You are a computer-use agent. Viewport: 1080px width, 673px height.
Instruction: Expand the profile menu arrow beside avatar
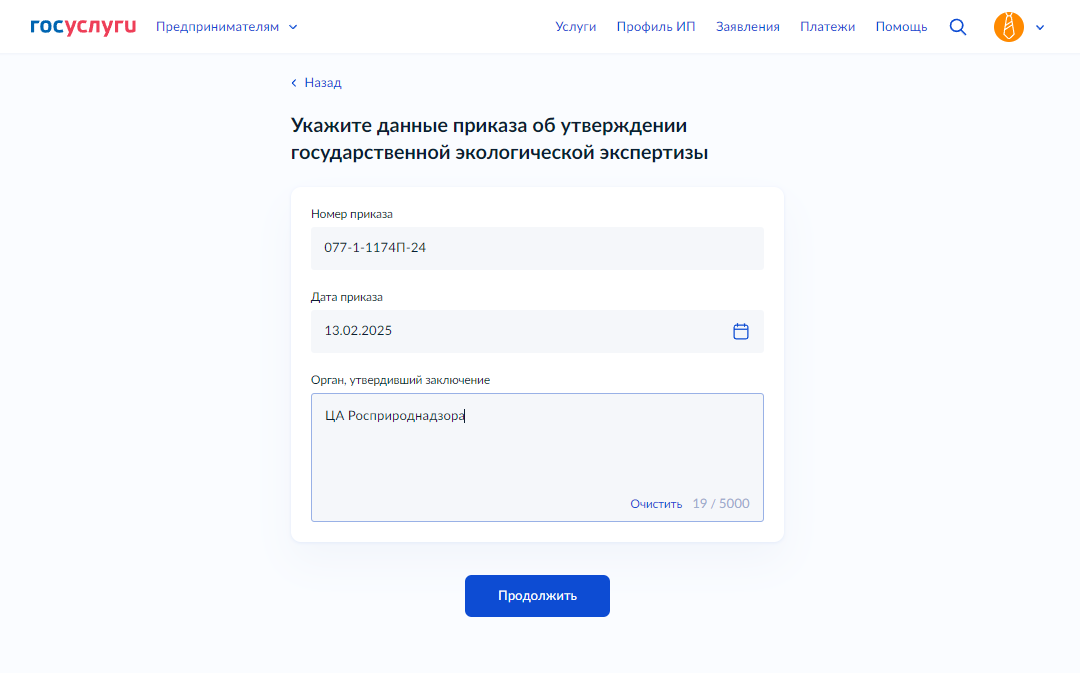click(x=1040, y=27)
